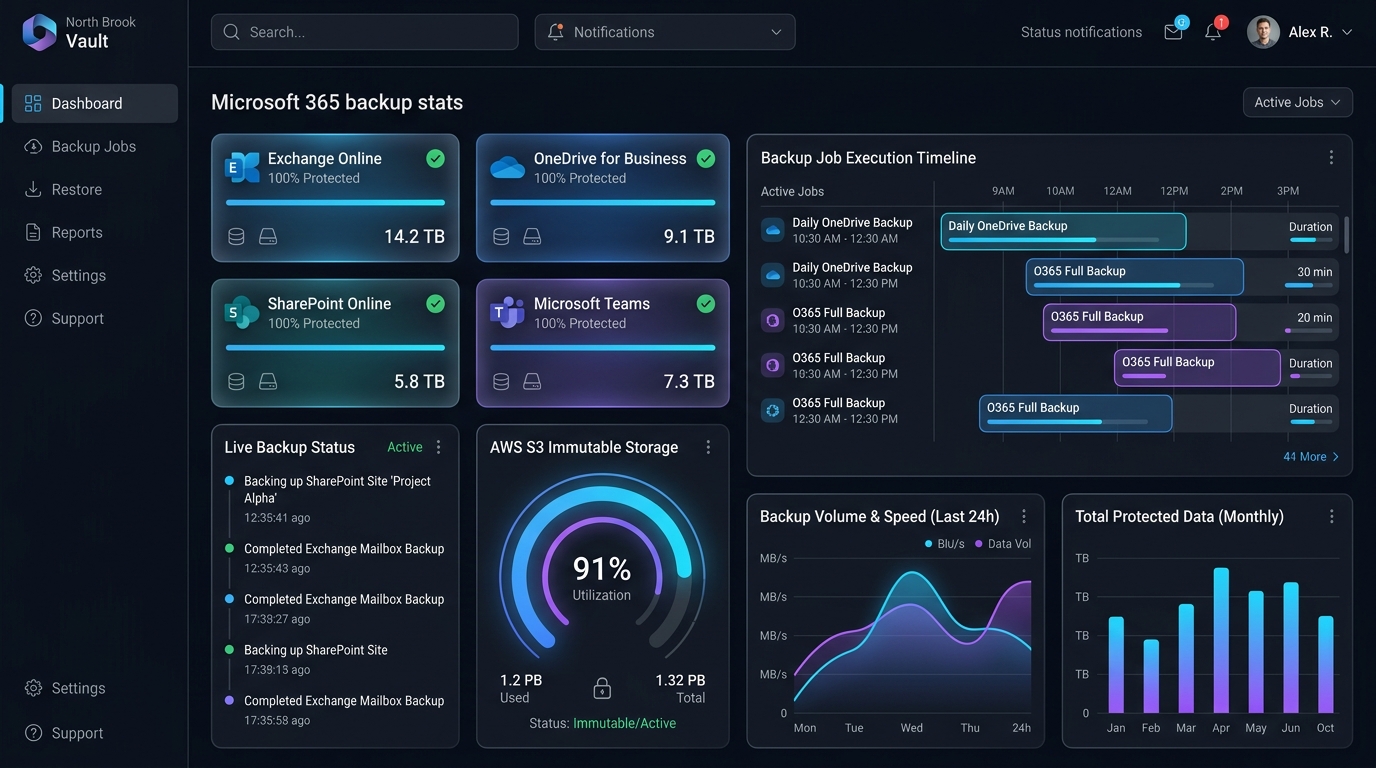Toggle Exchange Online protected checkmark
The height and width of the screenshot is (768, 1376).
(435, 158)
